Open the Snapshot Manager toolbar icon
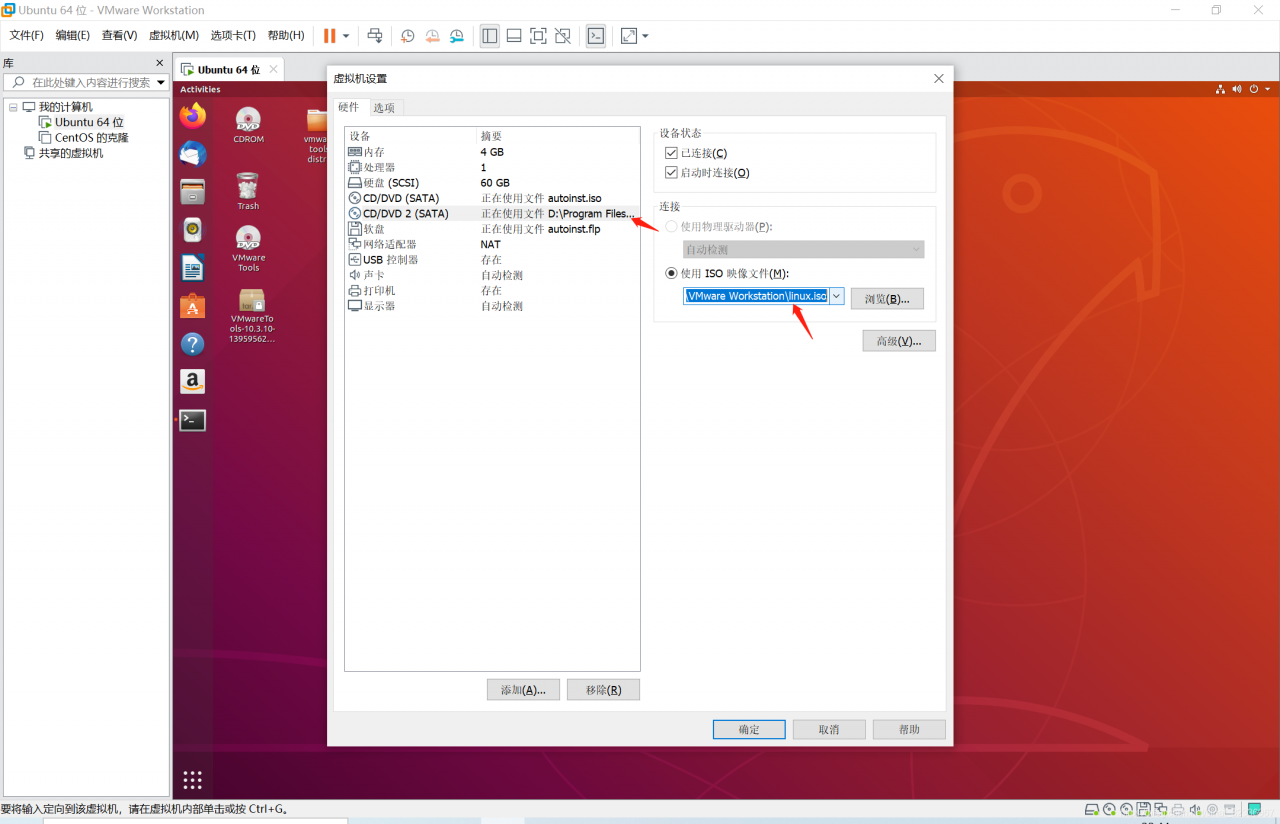Screen dimensions: 1280x824 tap(457, 35)
